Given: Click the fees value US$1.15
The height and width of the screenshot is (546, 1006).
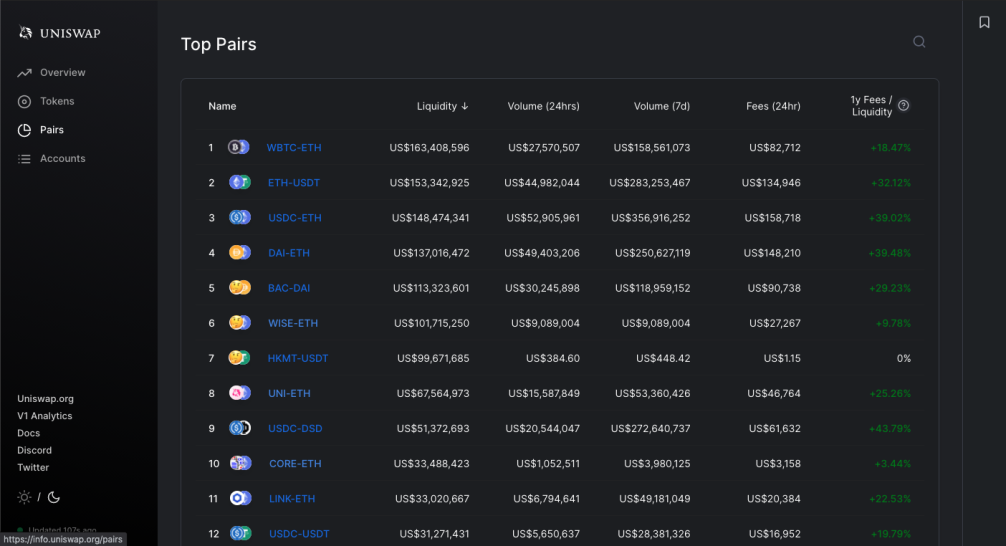Looking at the screenshot, I should click(x=782, y=358).
